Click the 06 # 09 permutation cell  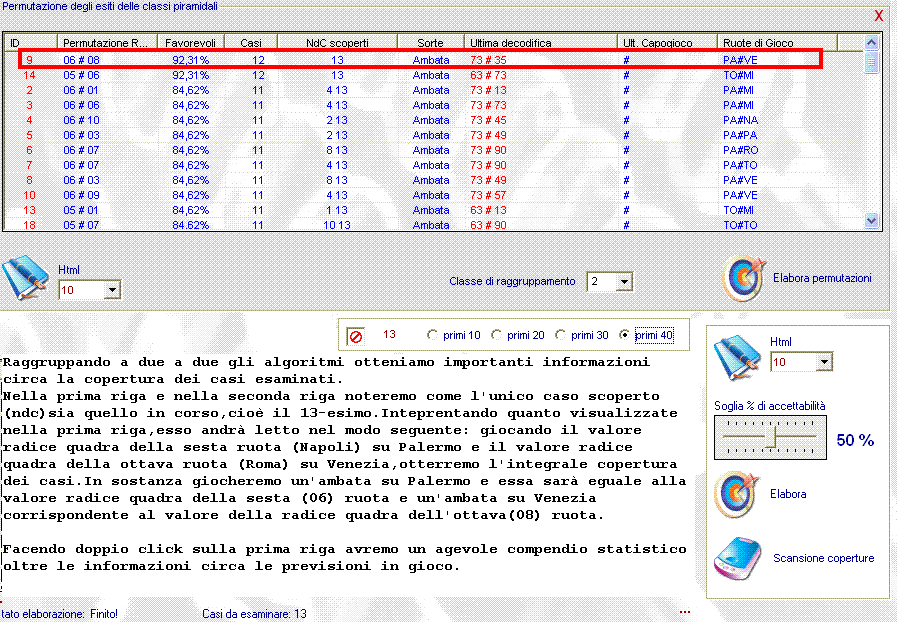tap(81, 195)
